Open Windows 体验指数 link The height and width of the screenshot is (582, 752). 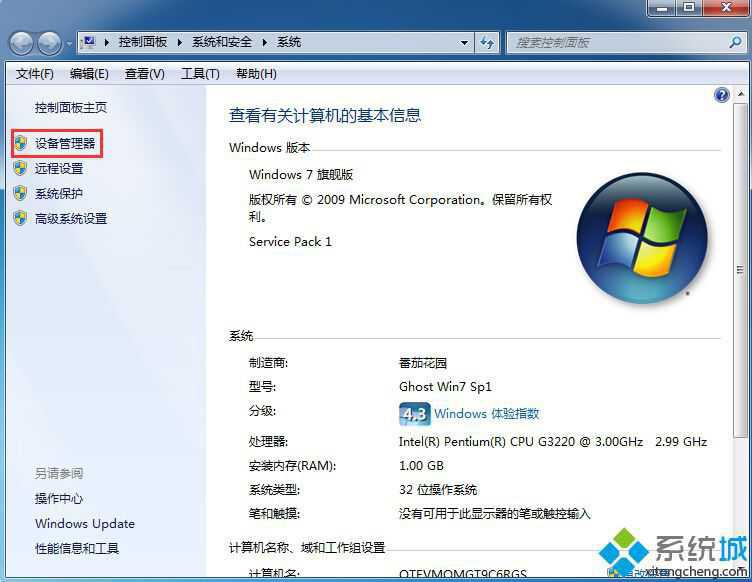pyautogui.click(x=486, y=413)
